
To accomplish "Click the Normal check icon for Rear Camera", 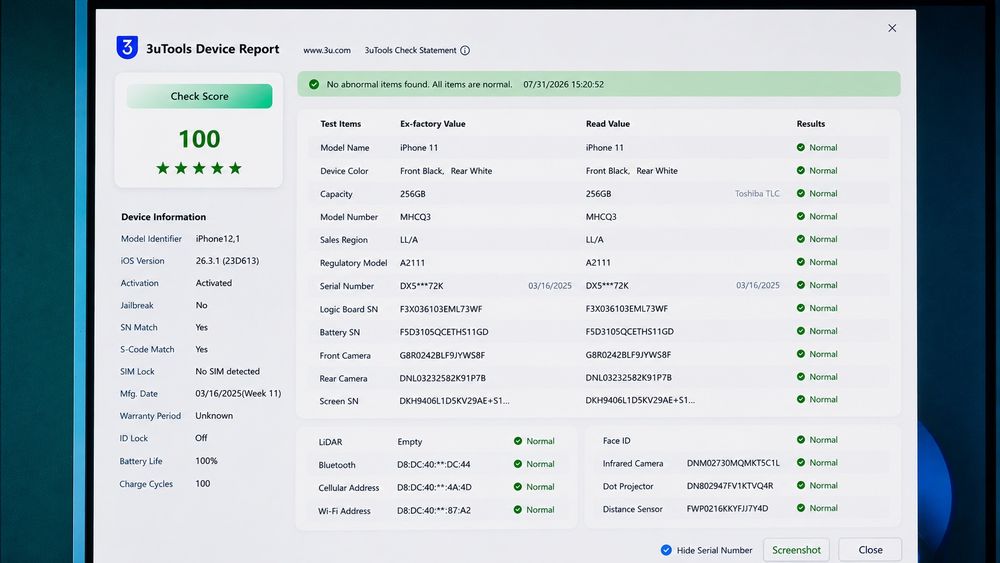I will pos(800,377).
